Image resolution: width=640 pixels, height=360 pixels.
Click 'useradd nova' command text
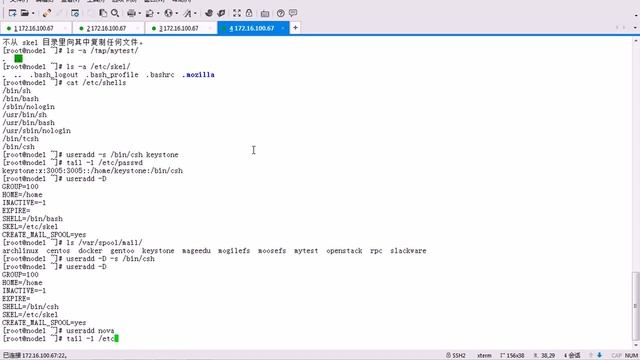[90, 331]
